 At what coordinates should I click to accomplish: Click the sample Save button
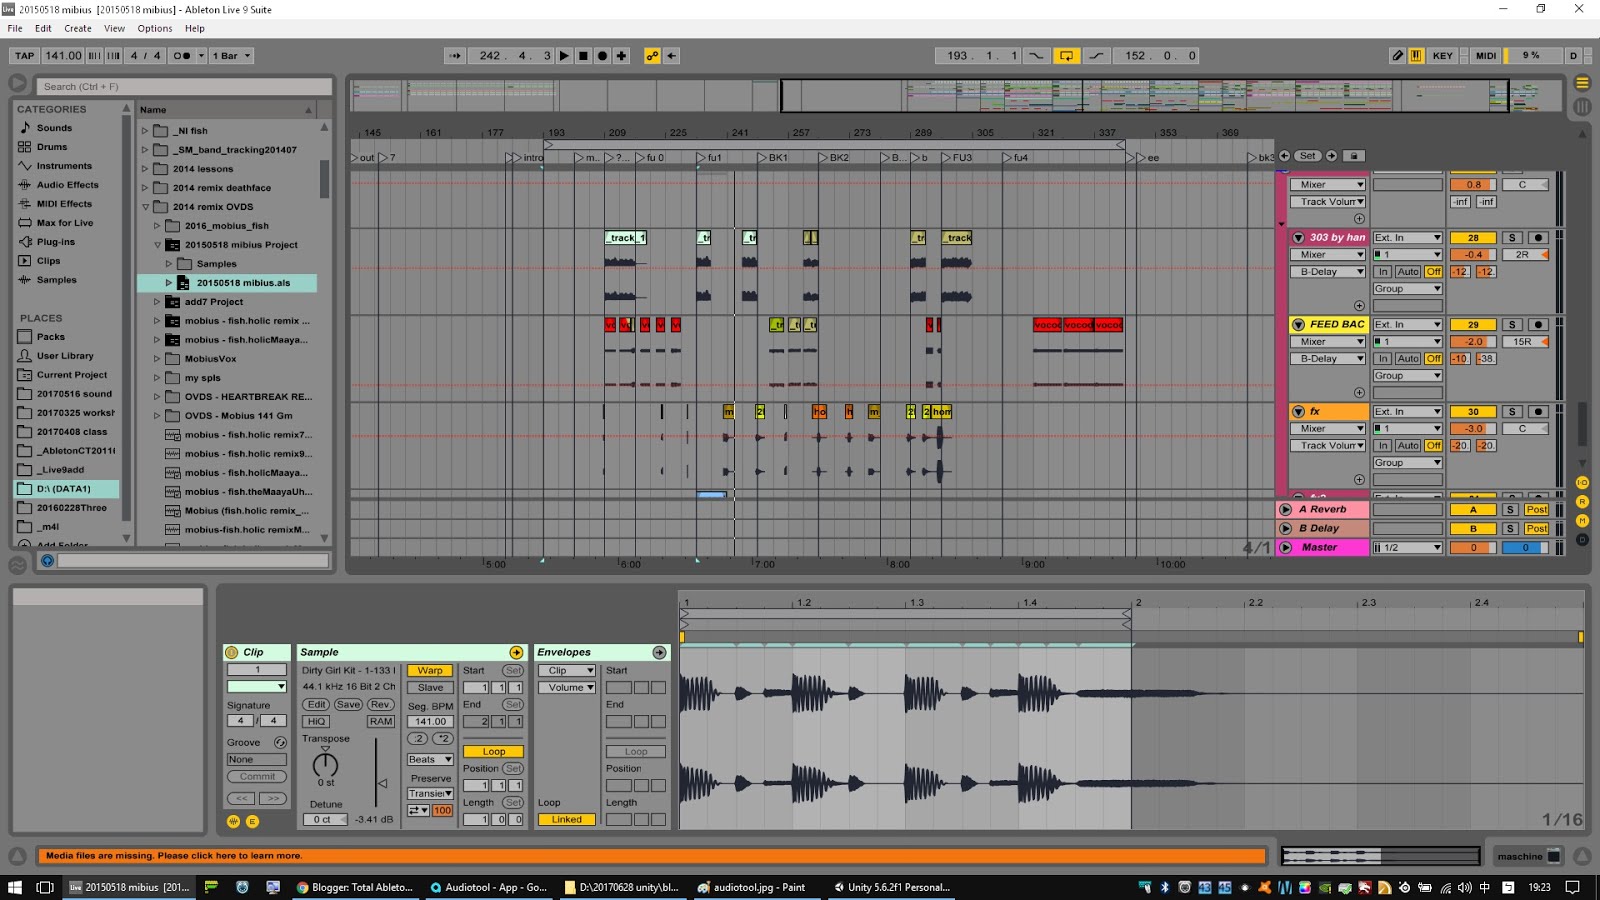[x=348, y=705]
